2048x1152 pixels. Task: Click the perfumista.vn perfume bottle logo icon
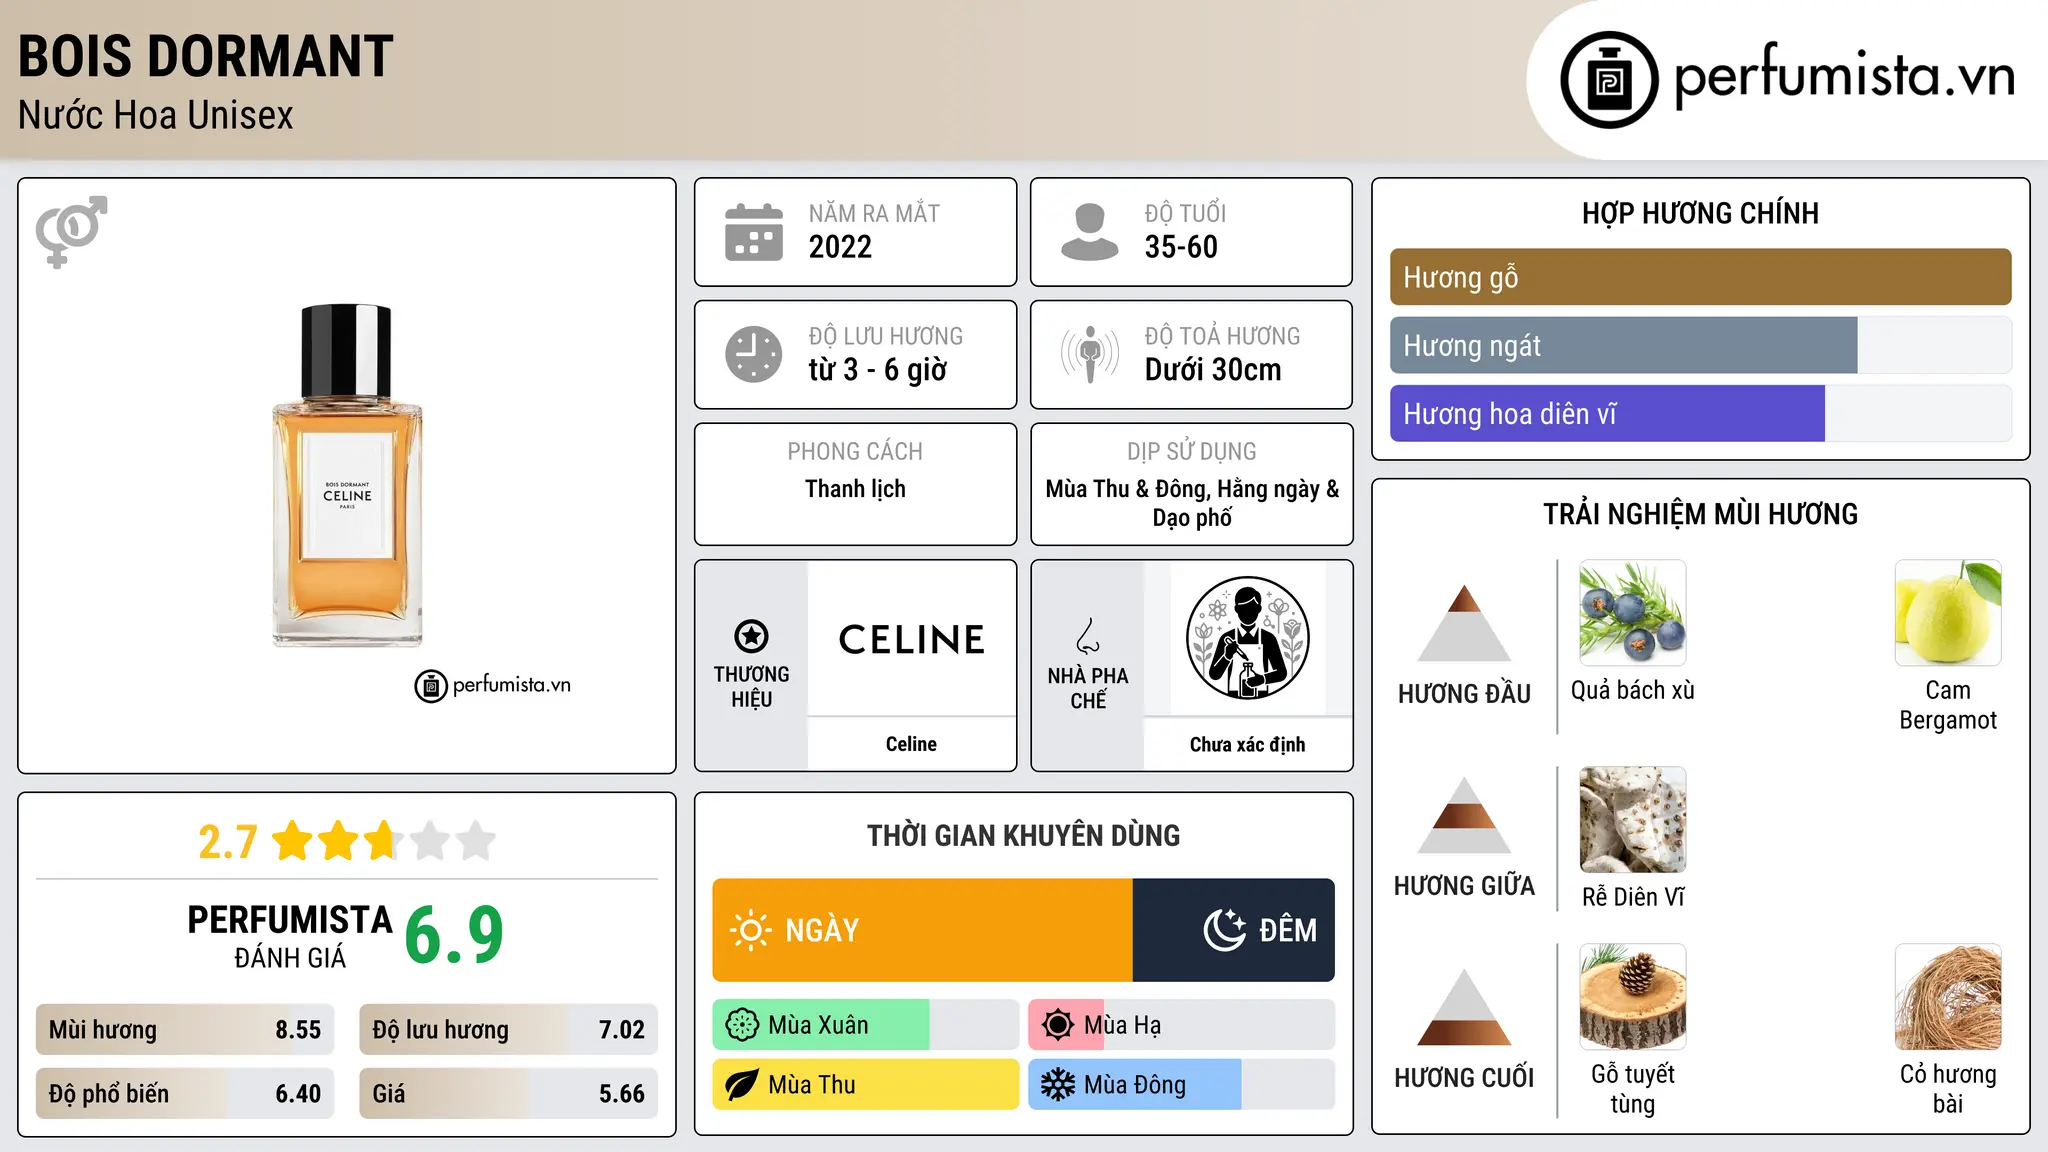point(1609,80)
